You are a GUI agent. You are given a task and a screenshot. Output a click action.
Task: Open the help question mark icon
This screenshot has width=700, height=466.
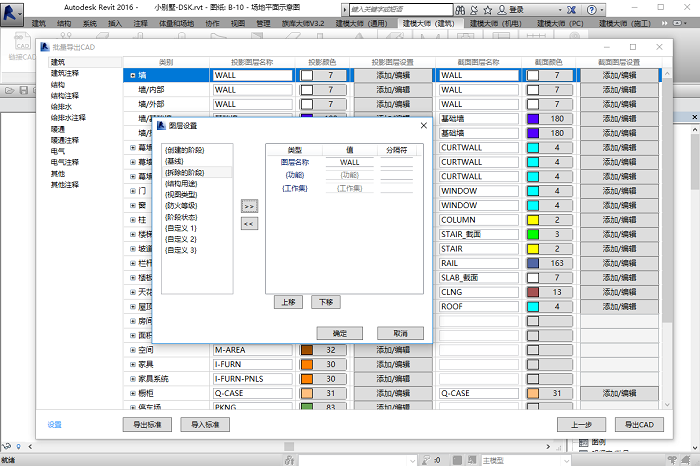592,10
